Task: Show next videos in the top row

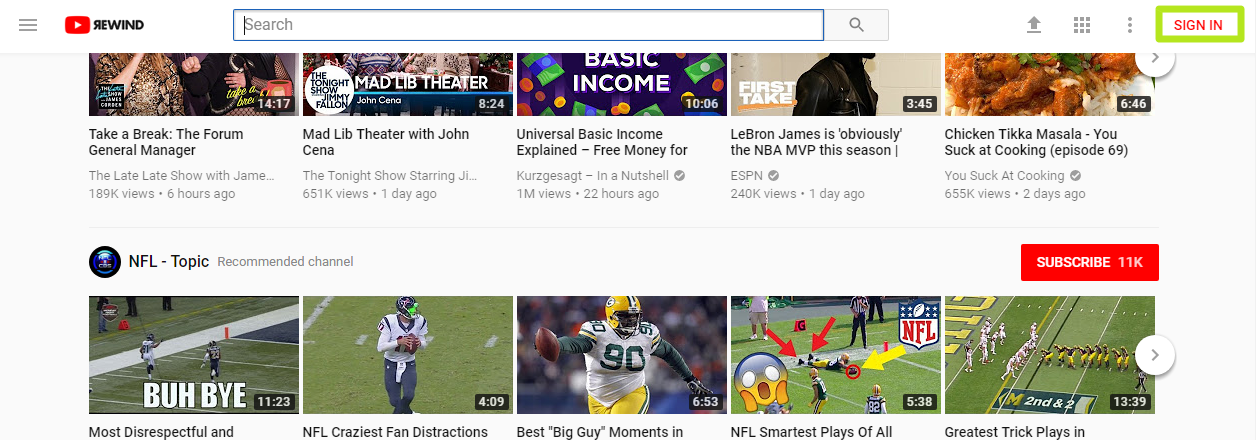Action: point(1155,57)
